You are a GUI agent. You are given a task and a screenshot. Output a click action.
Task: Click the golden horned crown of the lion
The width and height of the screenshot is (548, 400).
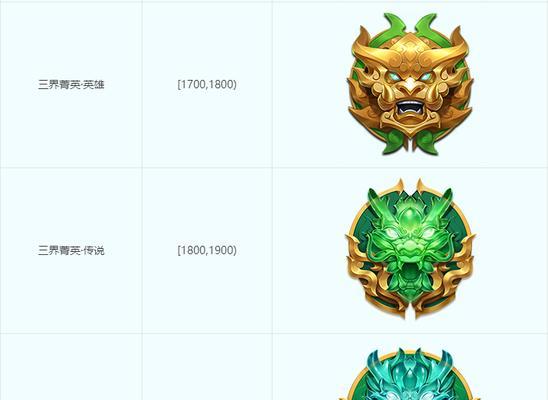410,52
